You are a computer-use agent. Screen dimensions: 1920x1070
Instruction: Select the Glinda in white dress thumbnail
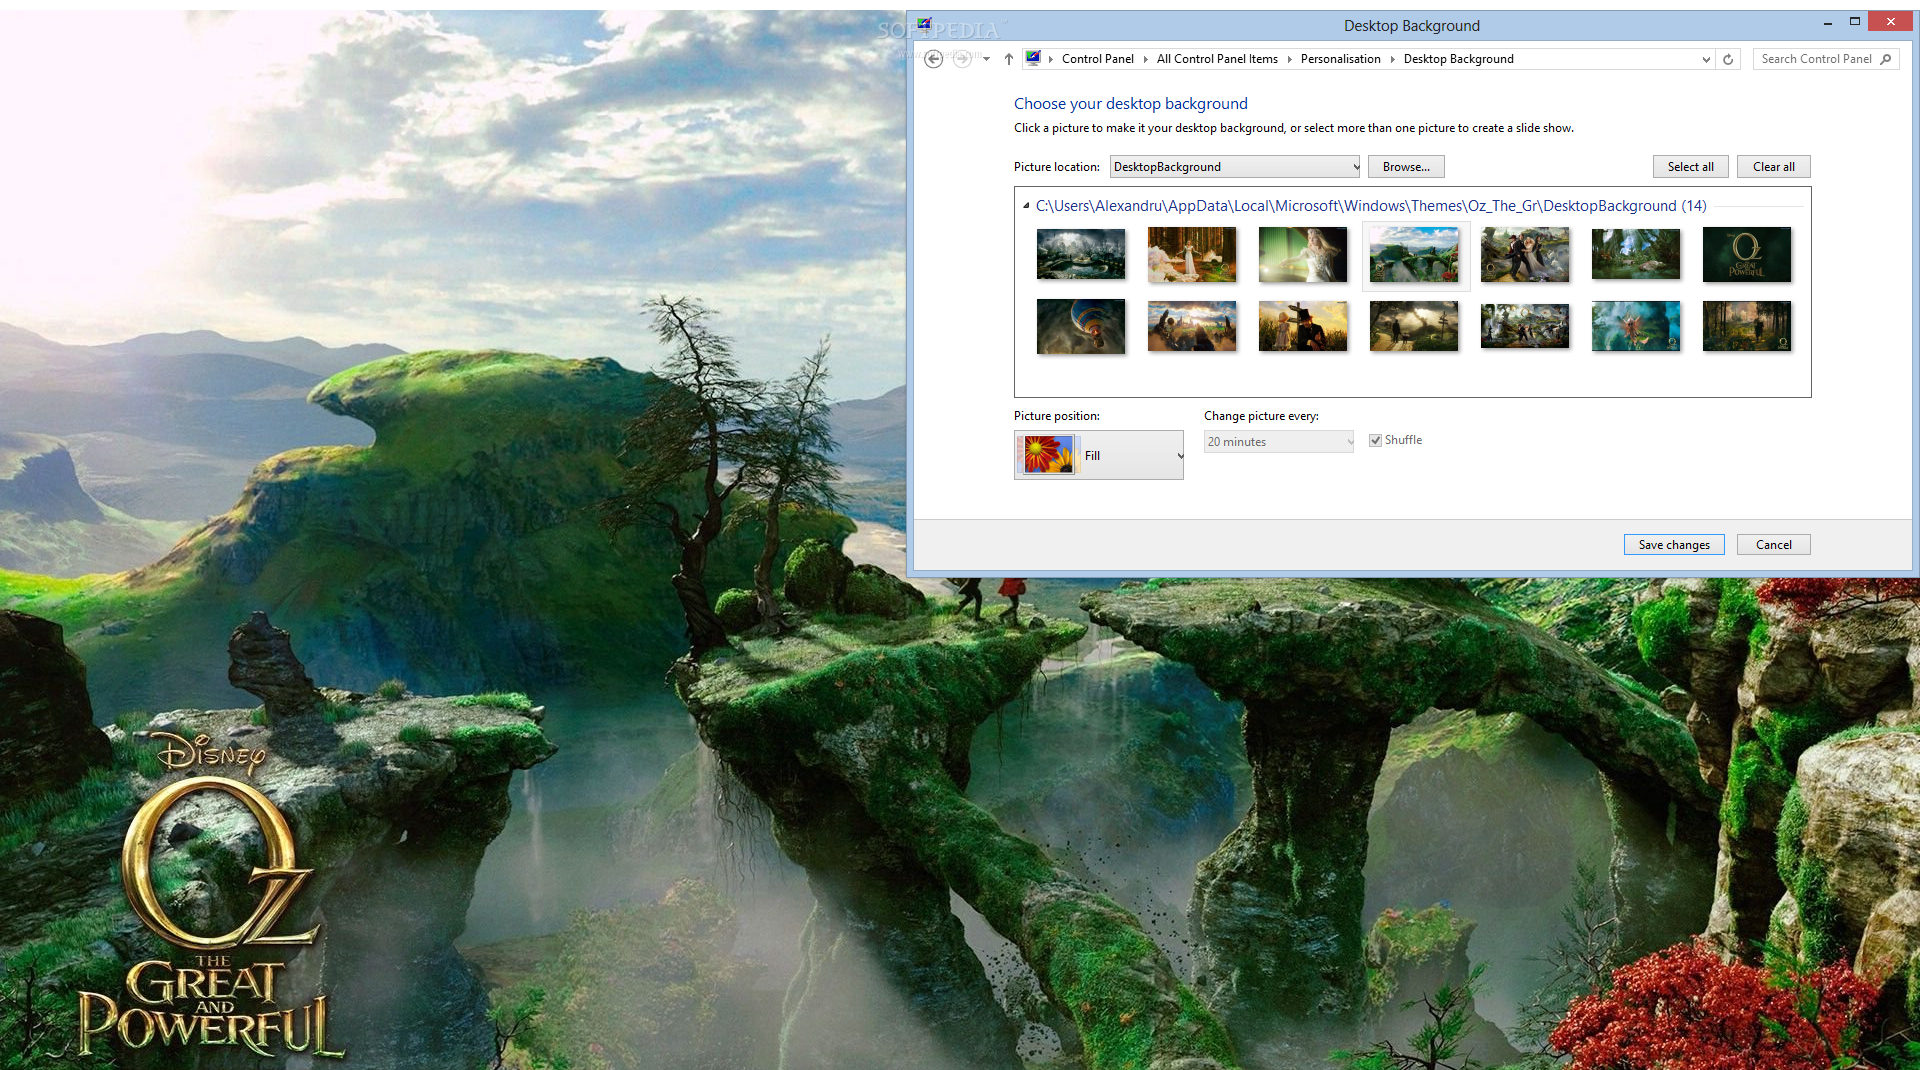click(x=1192, y=254)
